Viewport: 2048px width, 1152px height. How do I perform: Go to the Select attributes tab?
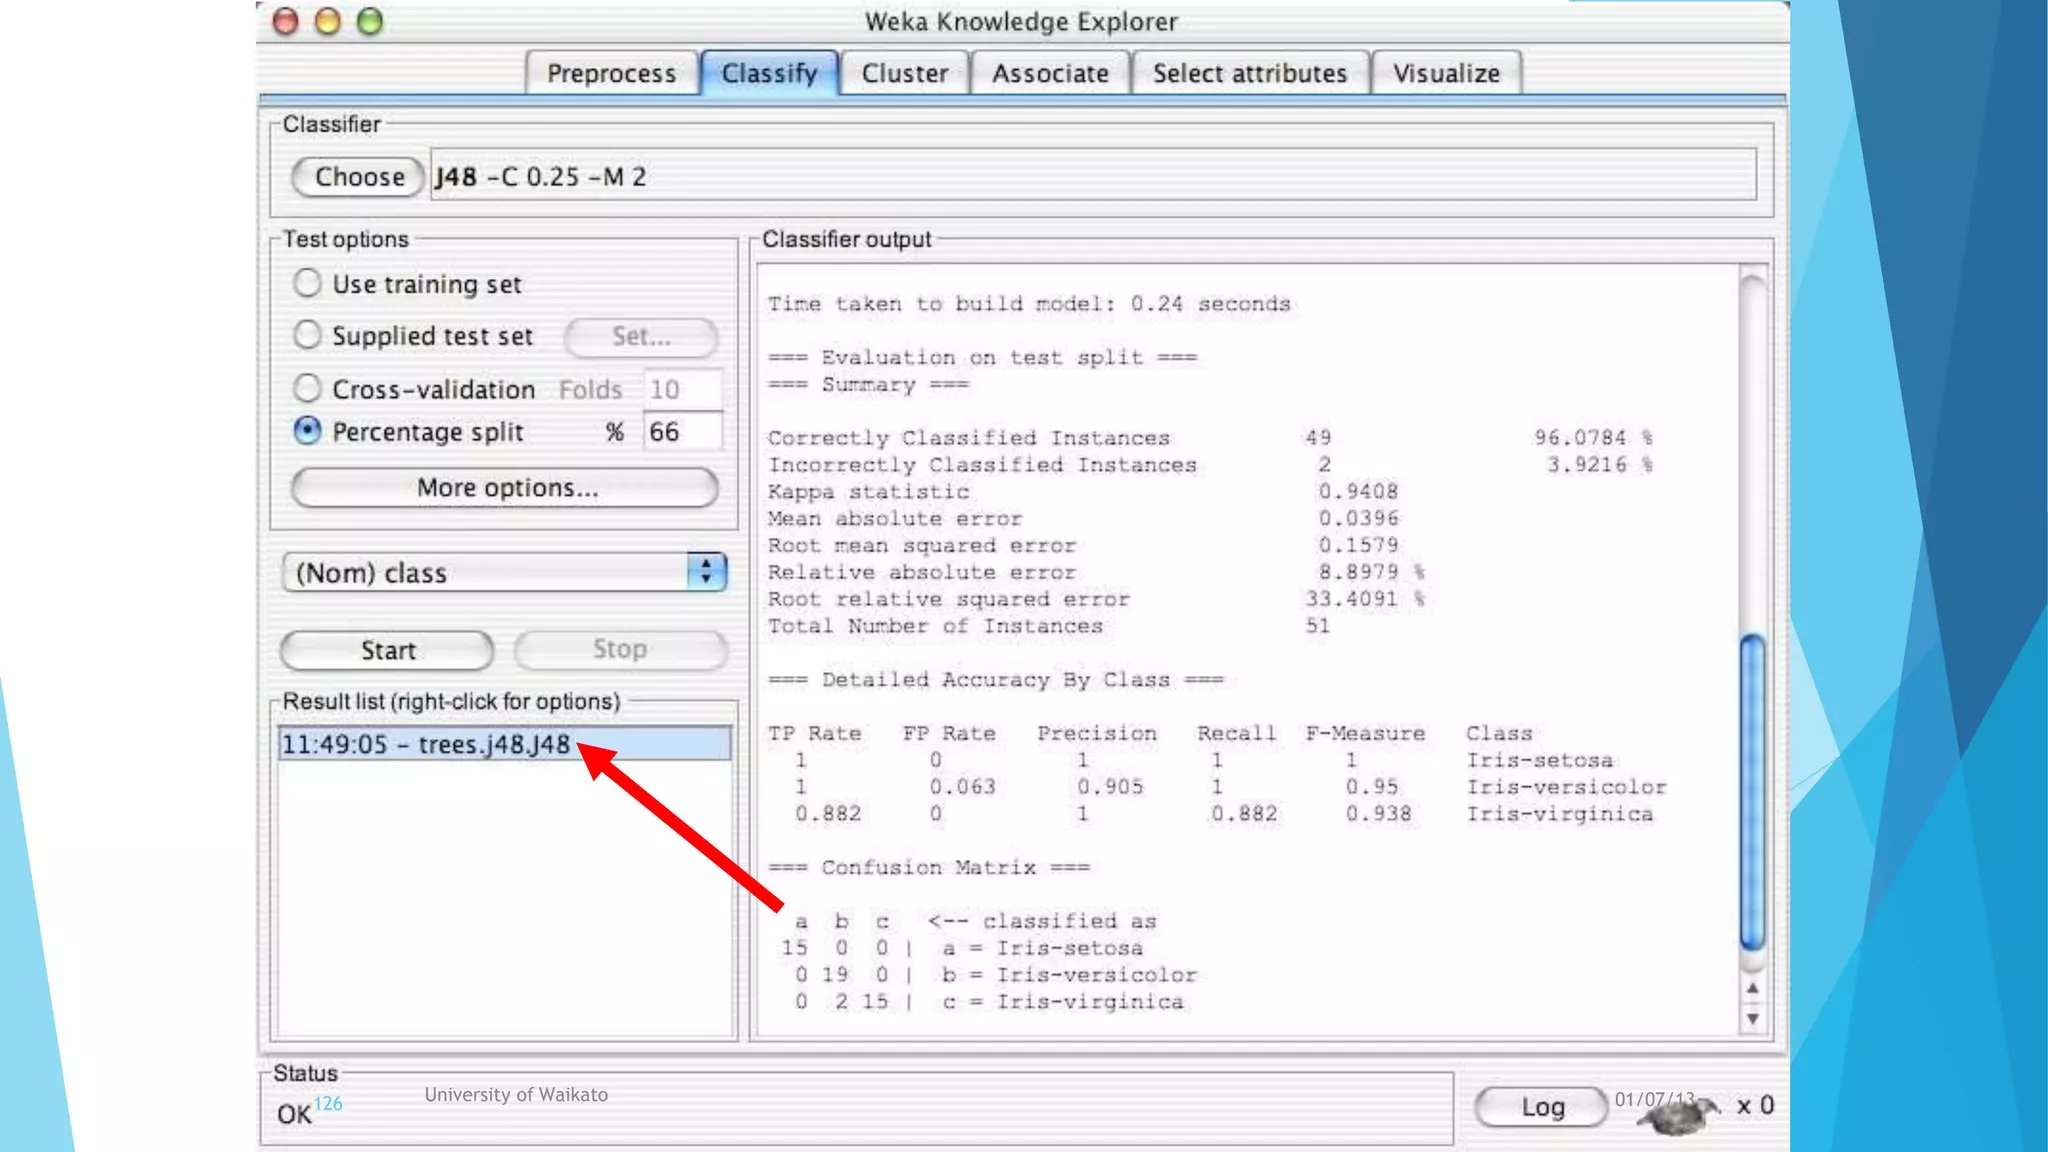point(1249,73)
